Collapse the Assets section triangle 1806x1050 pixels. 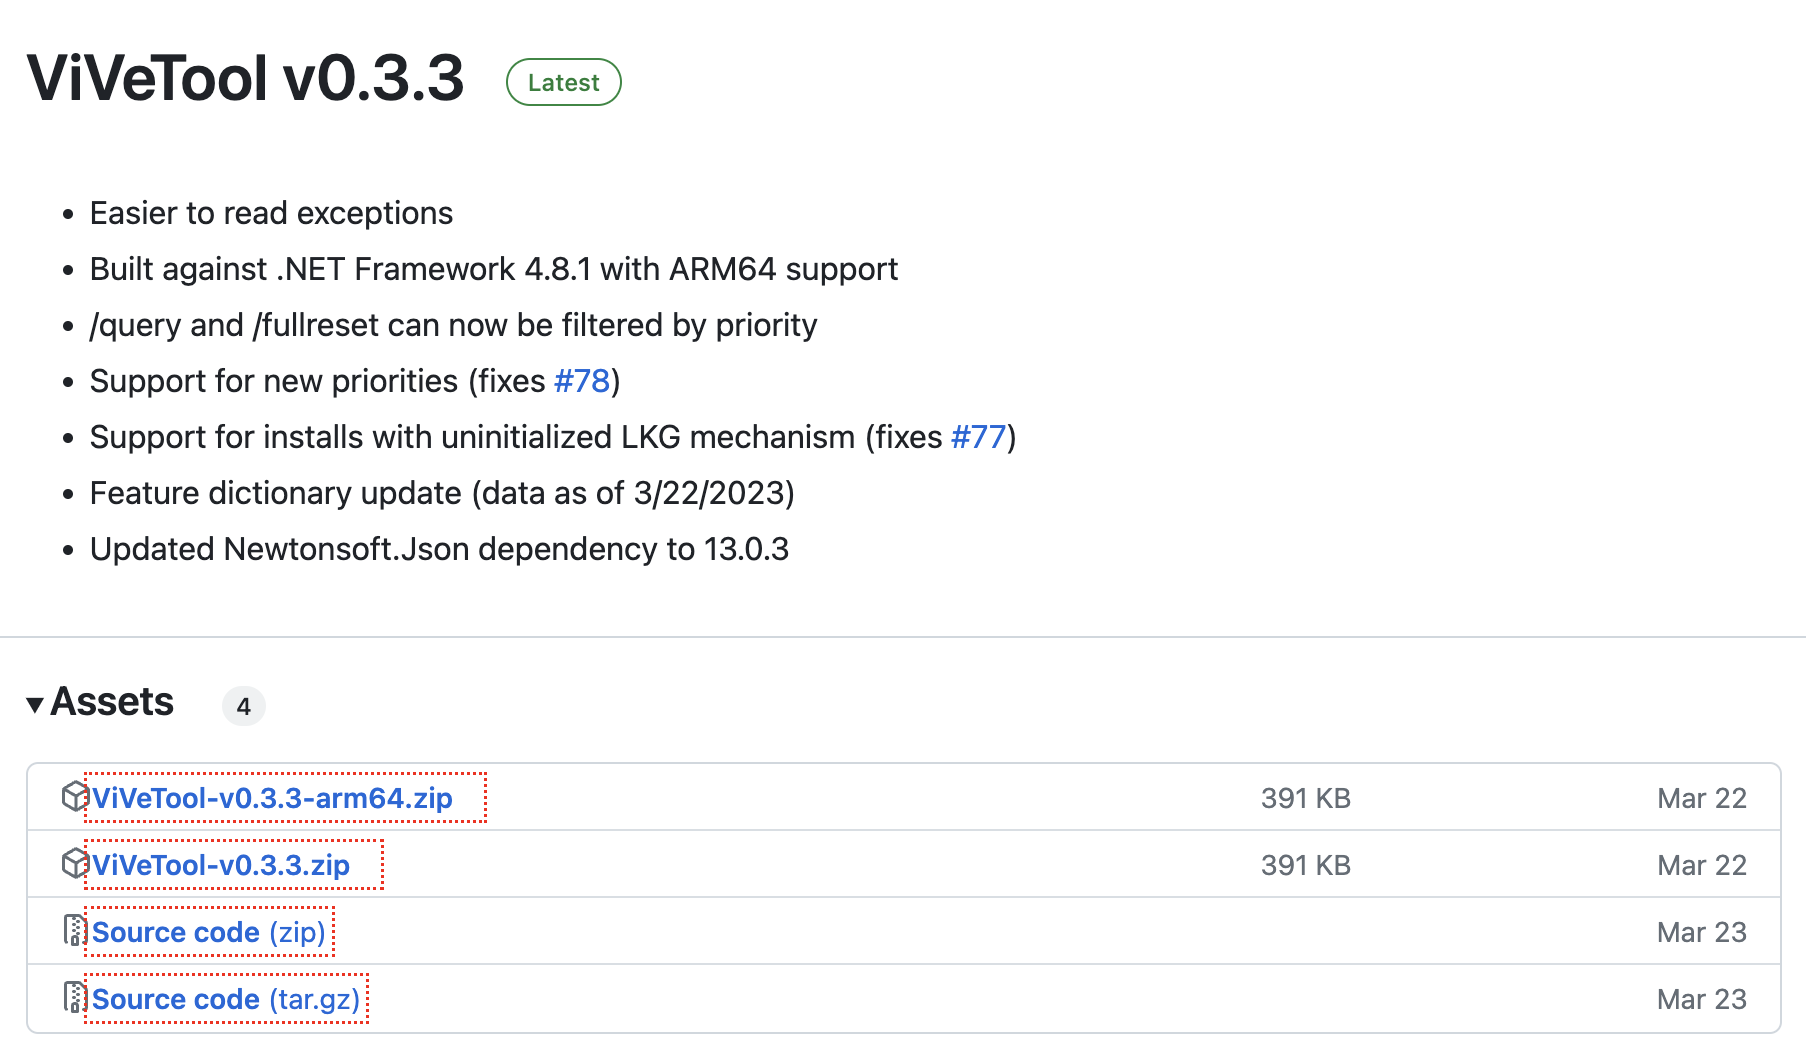[x=35, y=705]
